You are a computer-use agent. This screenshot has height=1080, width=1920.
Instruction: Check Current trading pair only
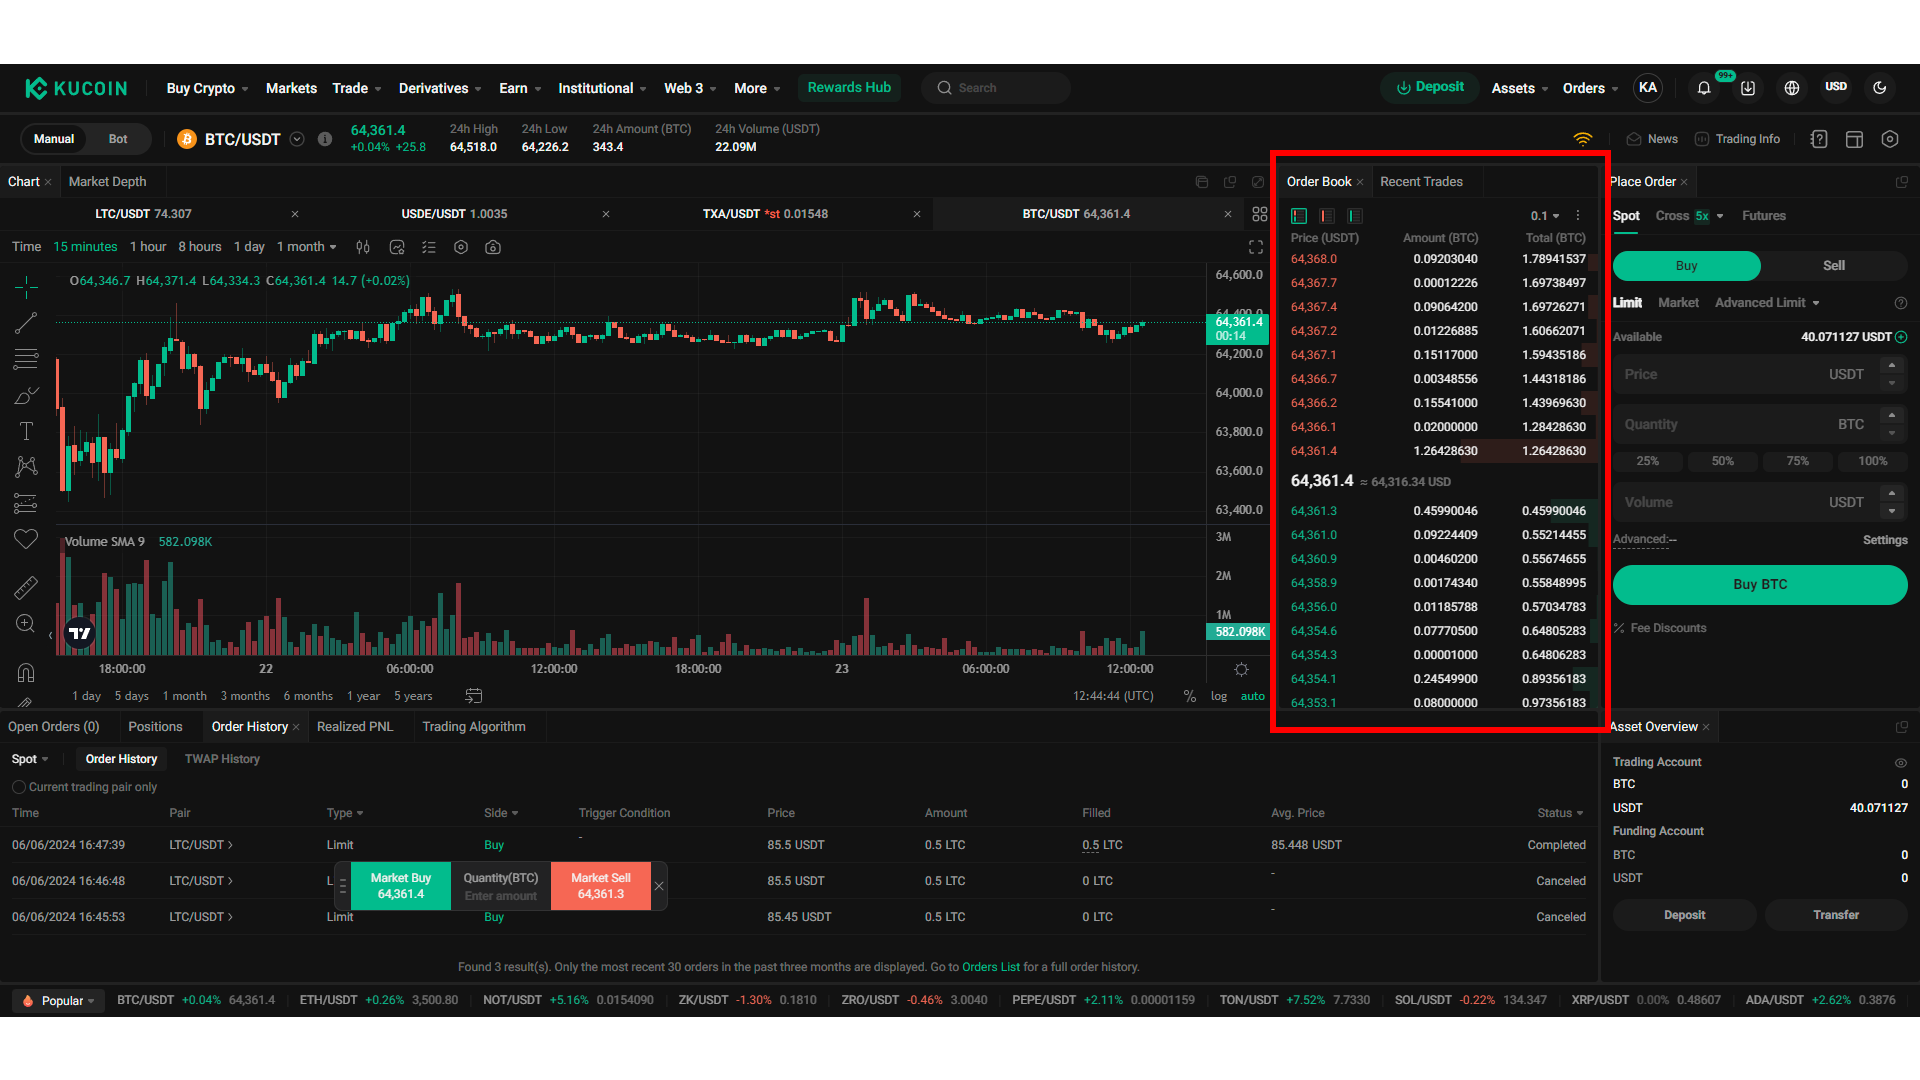[19, 787]
